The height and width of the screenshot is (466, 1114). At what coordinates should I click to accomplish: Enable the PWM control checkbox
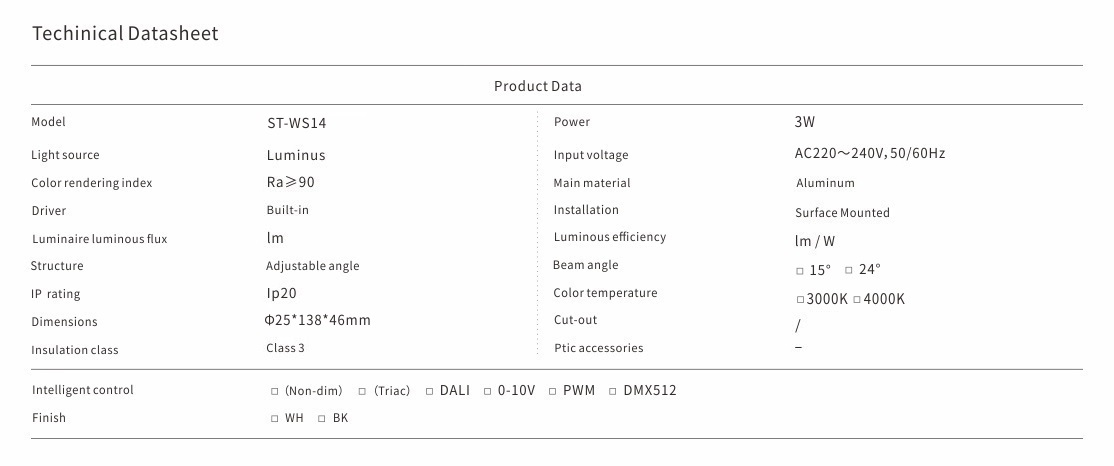click(552, 391)
